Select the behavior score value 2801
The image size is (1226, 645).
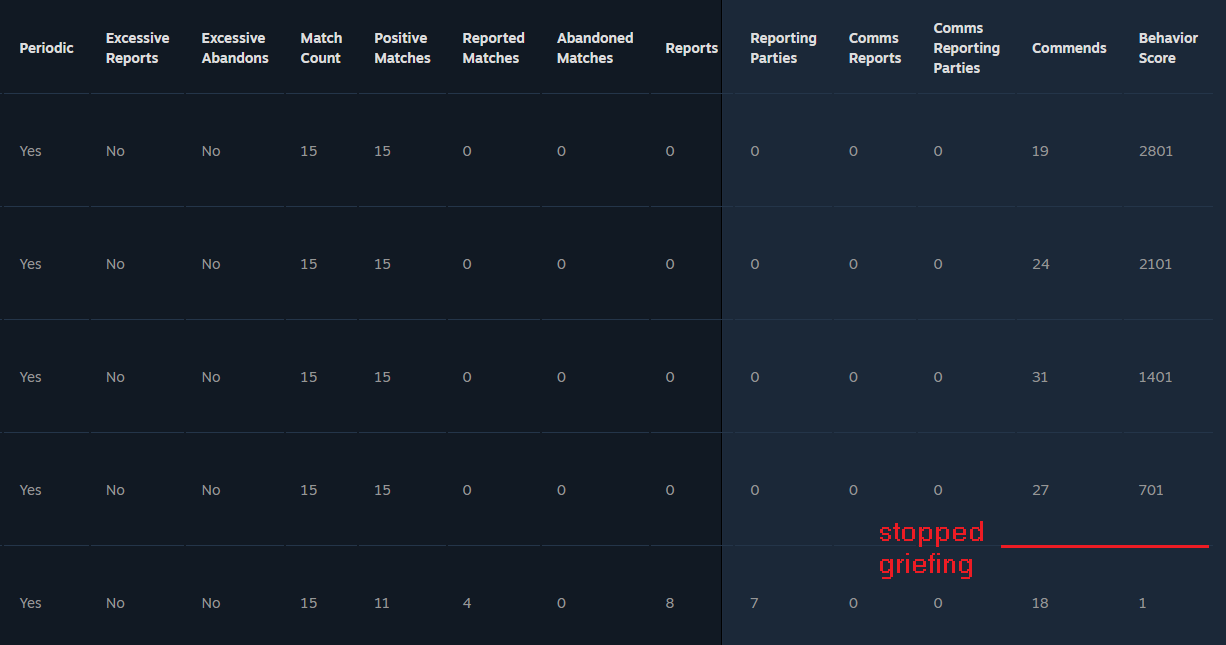coord(1155,151)
